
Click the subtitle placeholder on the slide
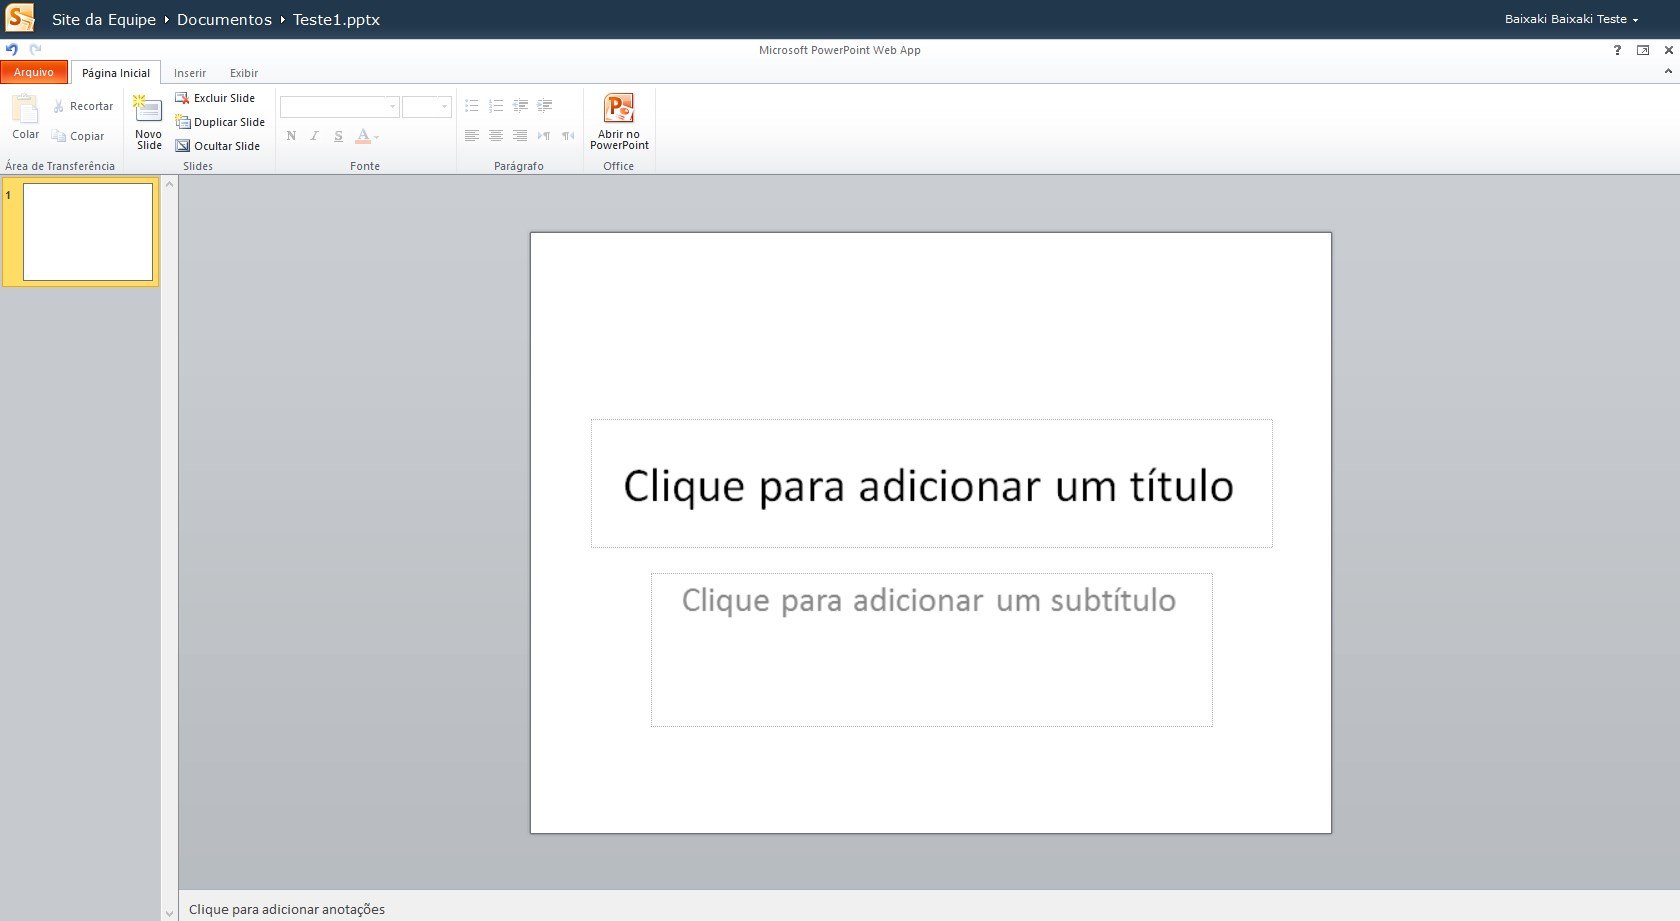point(931,649)
